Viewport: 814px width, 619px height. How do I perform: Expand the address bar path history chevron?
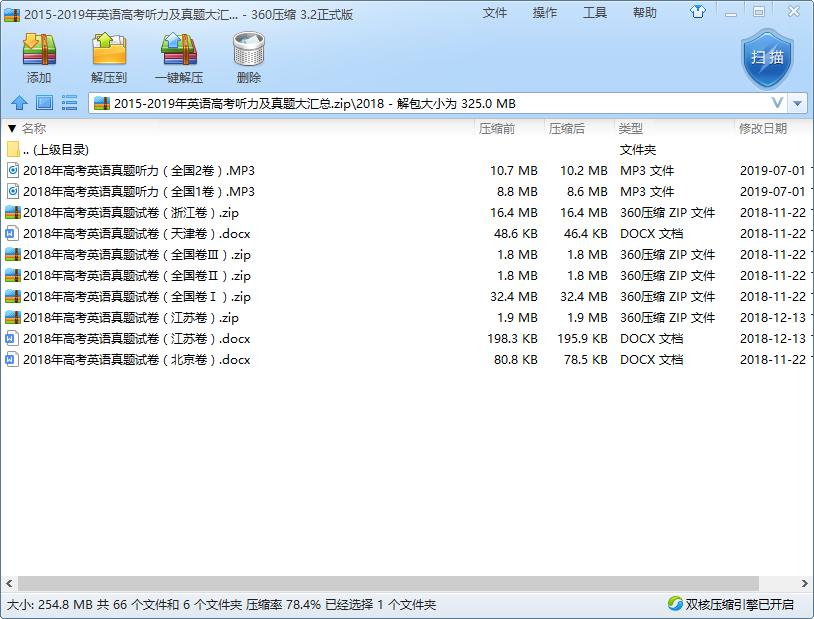[x=777, y=103]
